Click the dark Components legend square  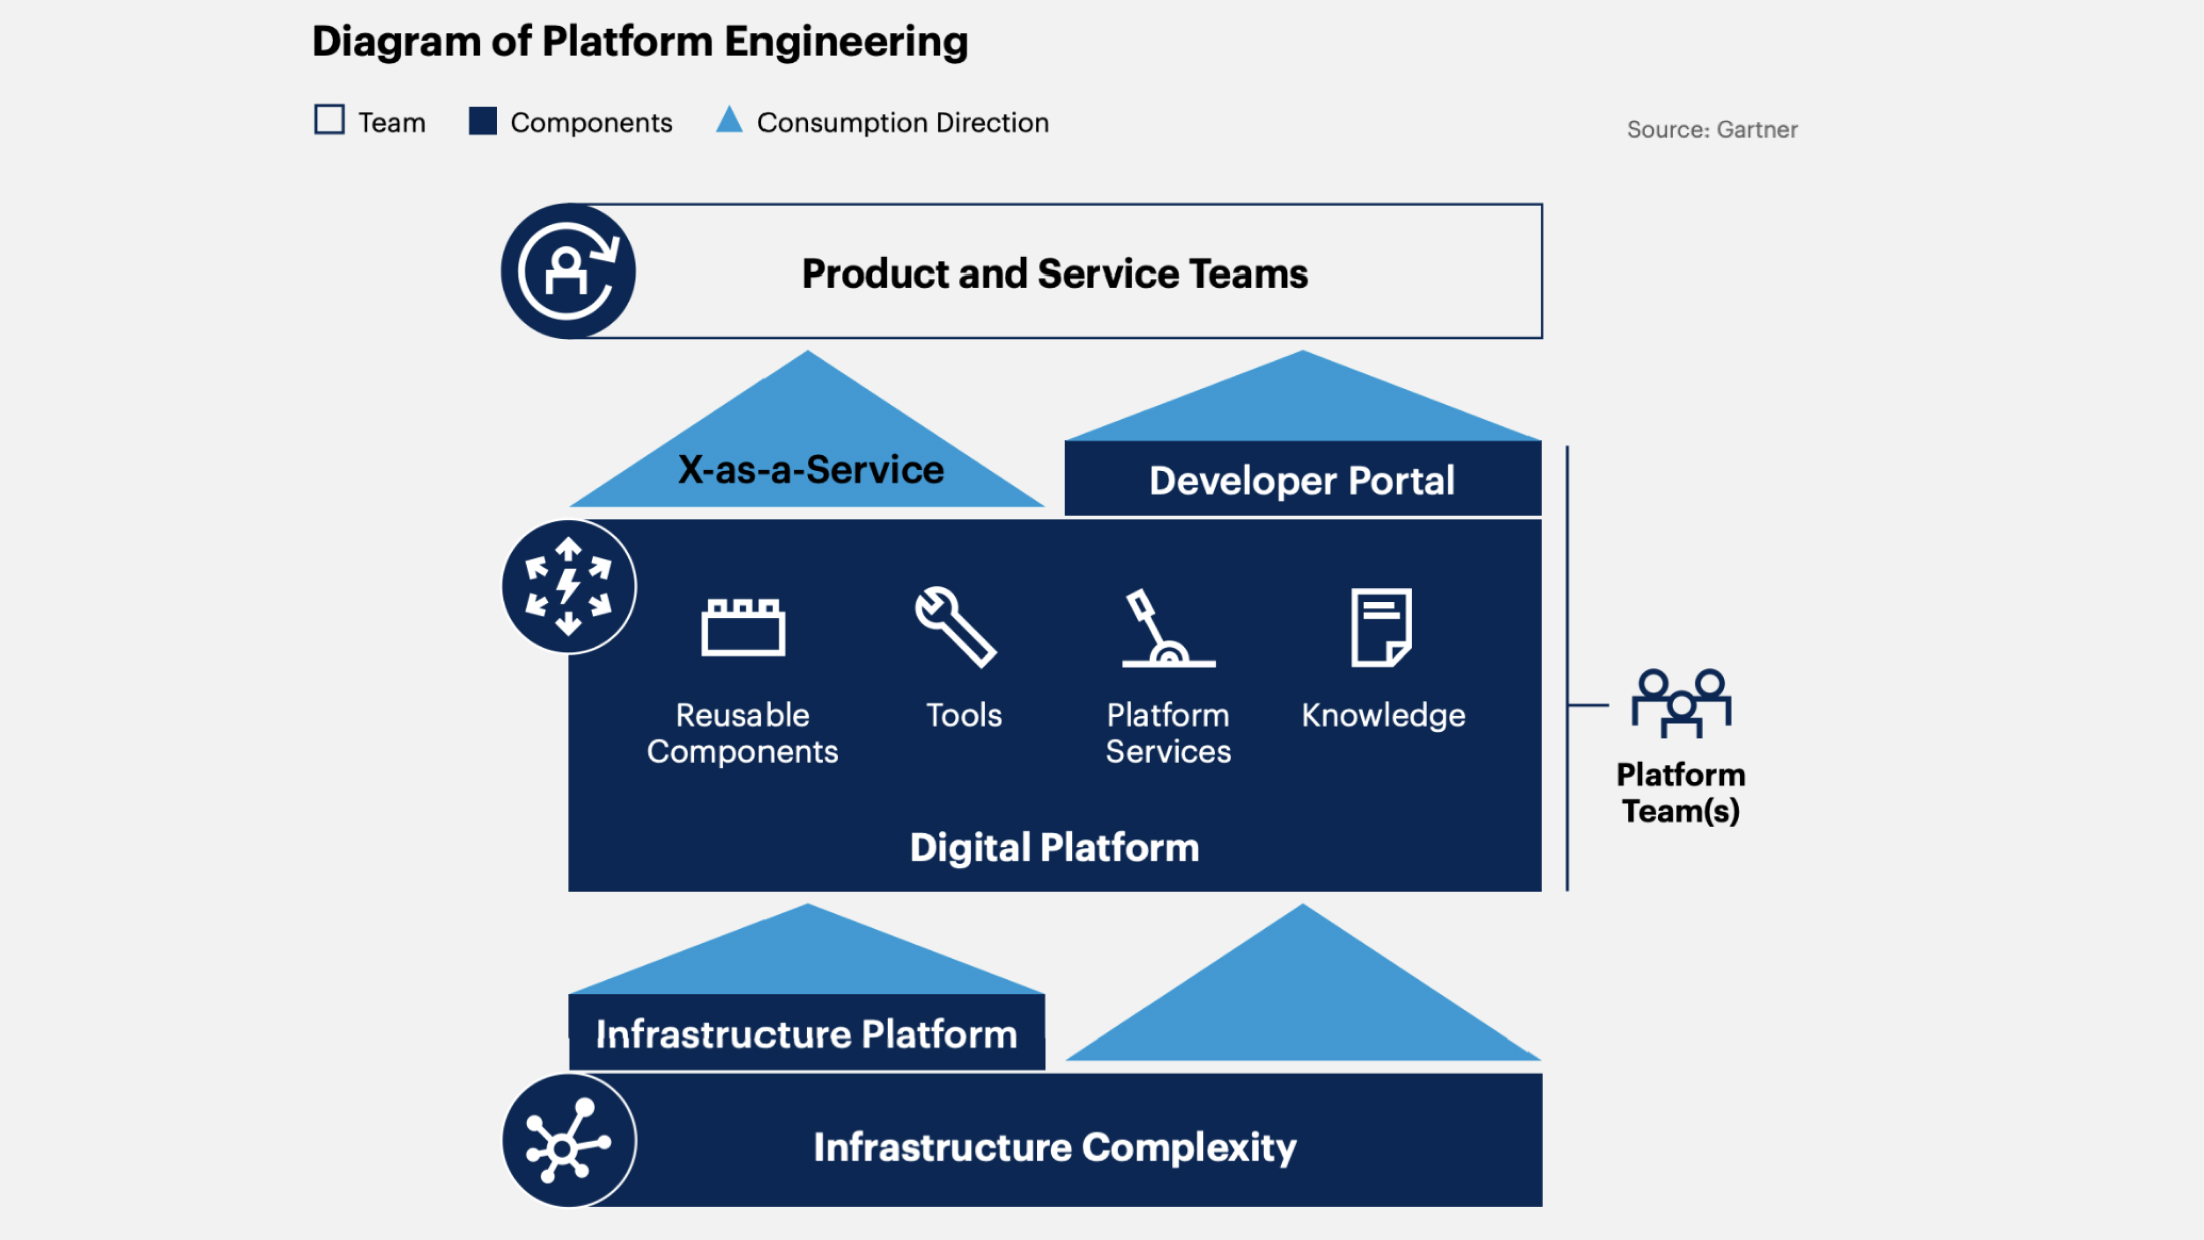click(x=483, y=121)
